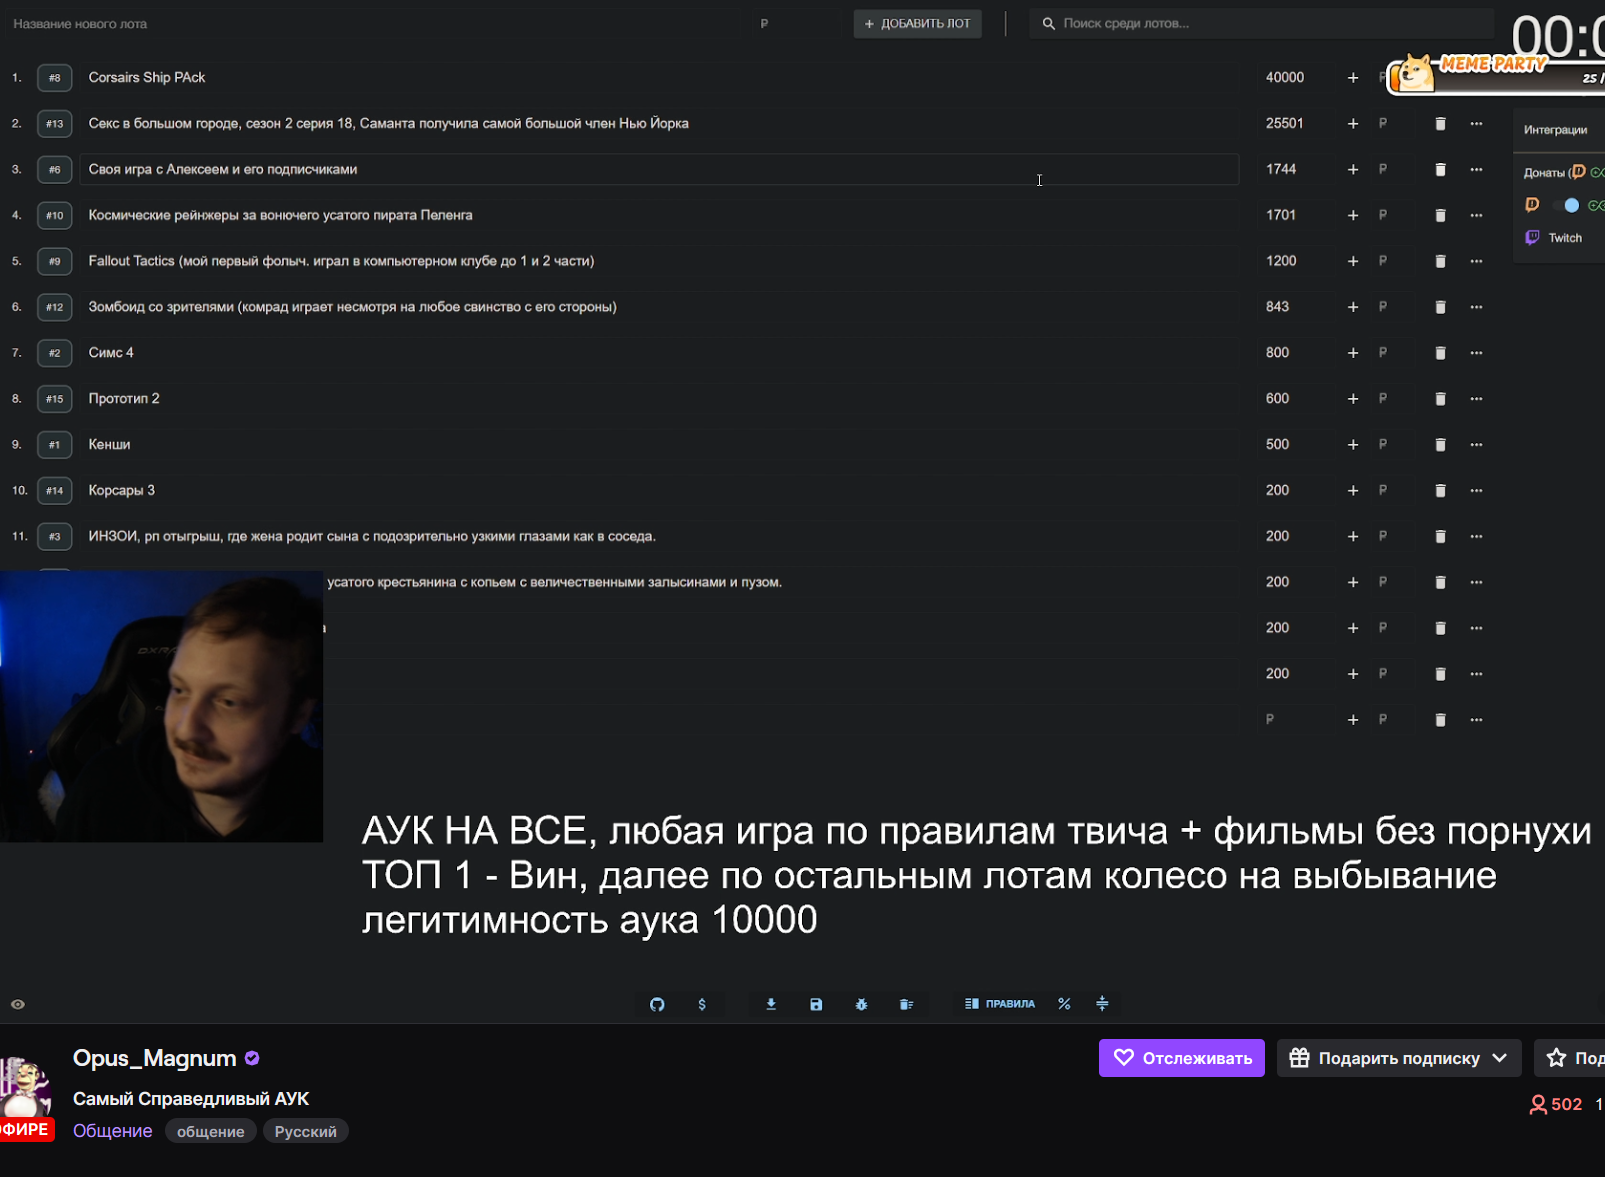
Task: Delete the Корсары 3 lot
Action: [x=1440, y=491]
